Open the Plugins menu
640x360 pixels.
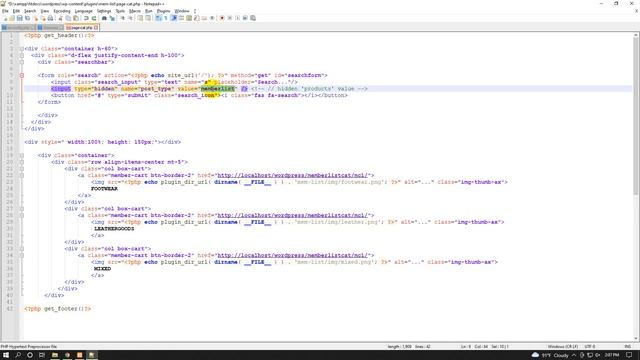163,11
